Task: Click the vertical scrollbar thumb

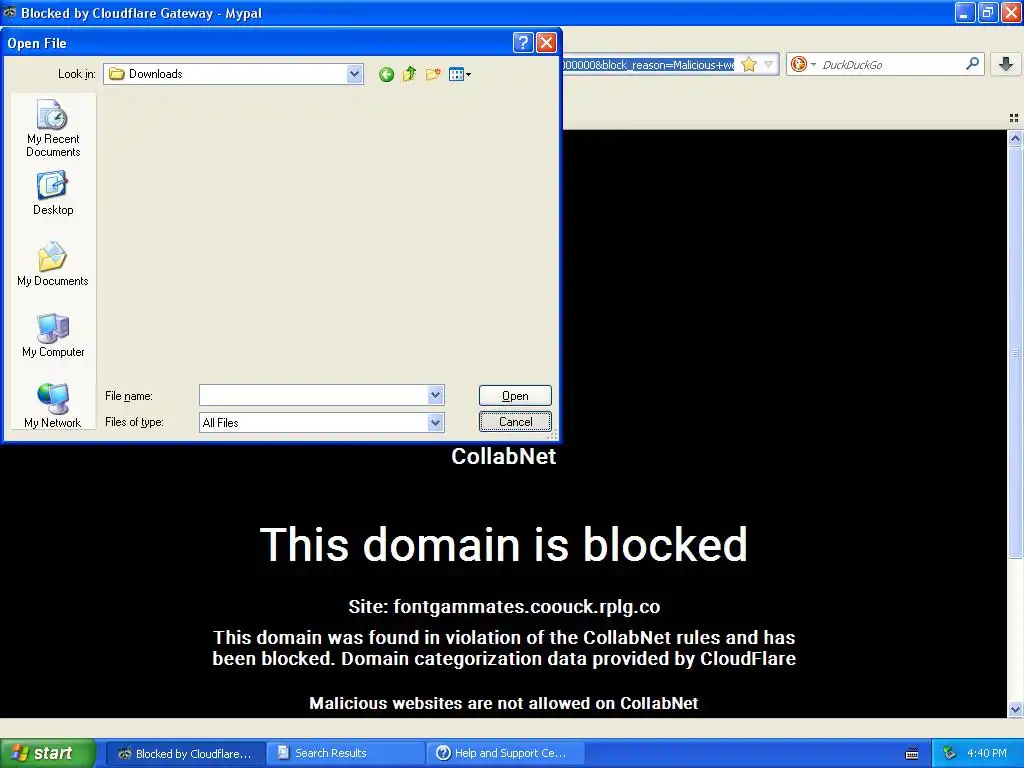Action: click(1015, 351)
